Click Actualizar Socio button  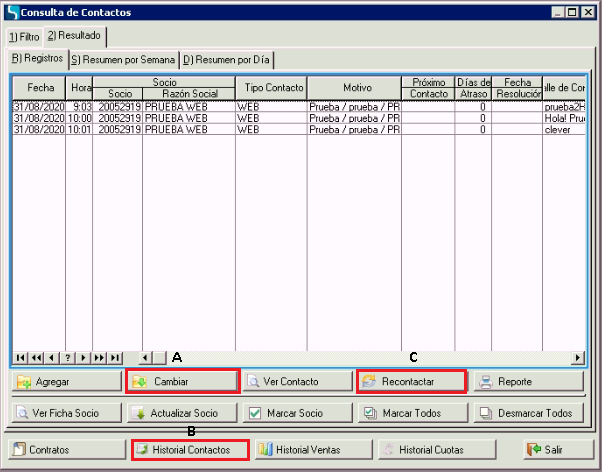[x=182, y=413]
